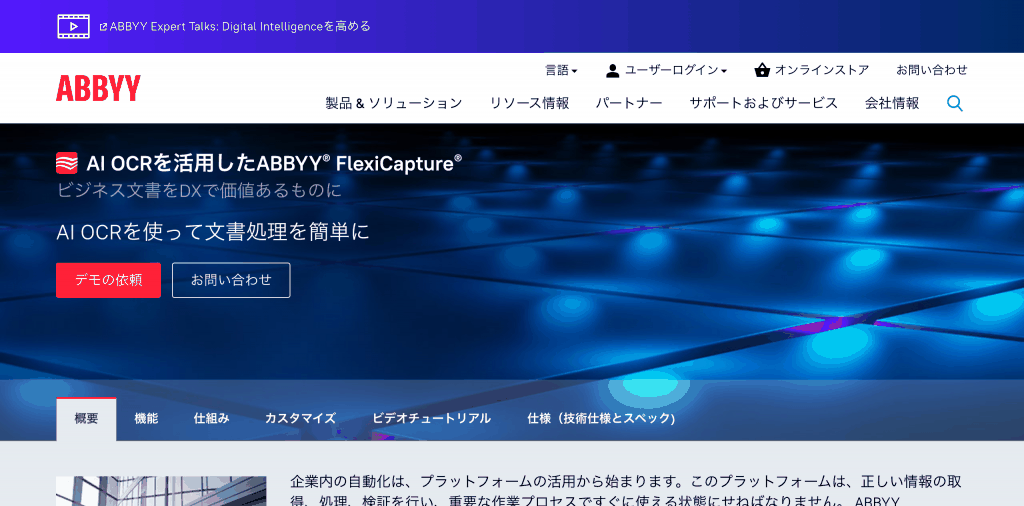Open the リソース情報 menu
This screenshot has height=506, width=1024.
(529, 103)
